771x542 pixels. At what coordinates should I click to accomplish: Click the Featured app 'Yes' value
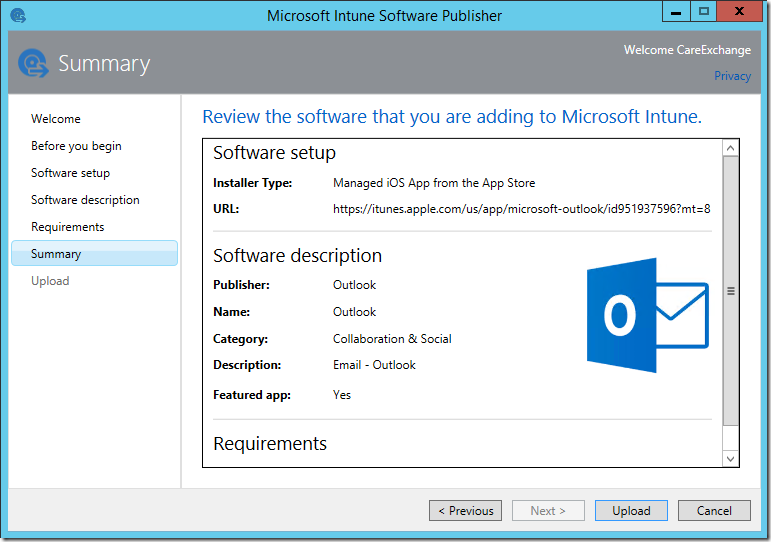pos(342,395)
